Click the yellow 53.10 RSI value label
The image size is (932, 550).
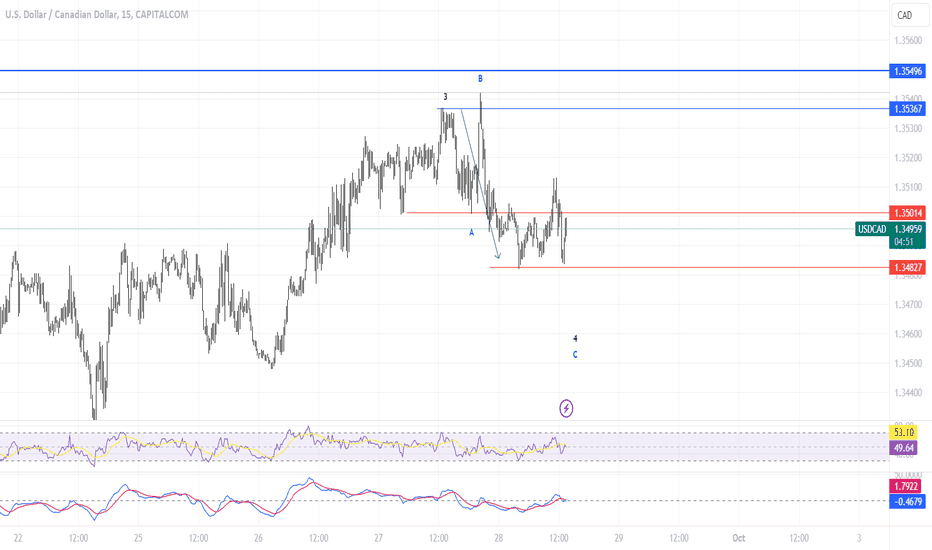coord(903,432)
